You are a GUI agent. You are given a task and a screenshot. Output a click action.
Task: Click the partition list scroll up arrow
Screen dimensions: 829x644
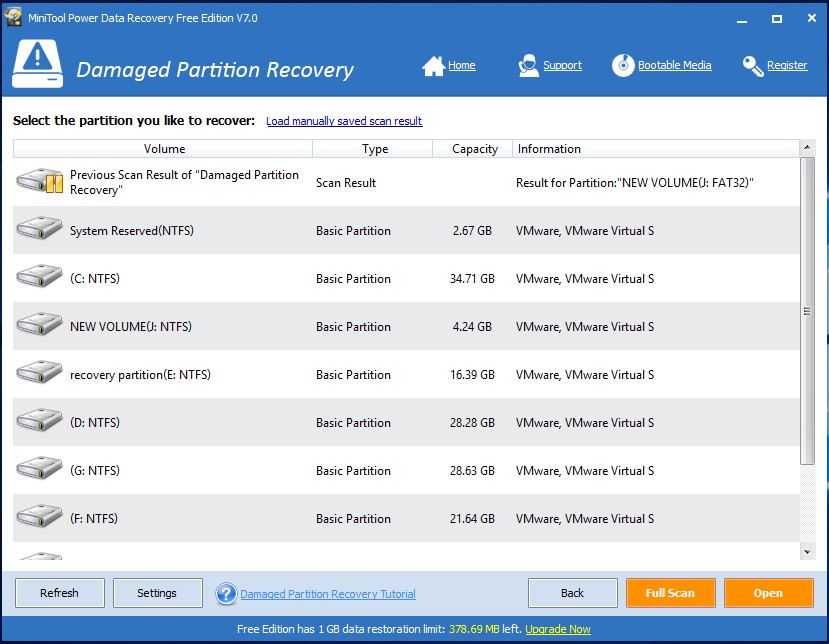pyautogui.click(x=807, y=146)
